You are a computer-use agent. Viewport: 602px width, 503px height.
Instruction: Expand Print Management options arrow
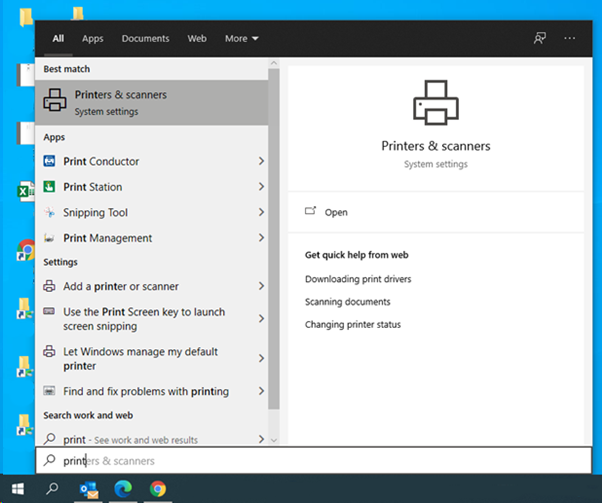click(261, 238)
